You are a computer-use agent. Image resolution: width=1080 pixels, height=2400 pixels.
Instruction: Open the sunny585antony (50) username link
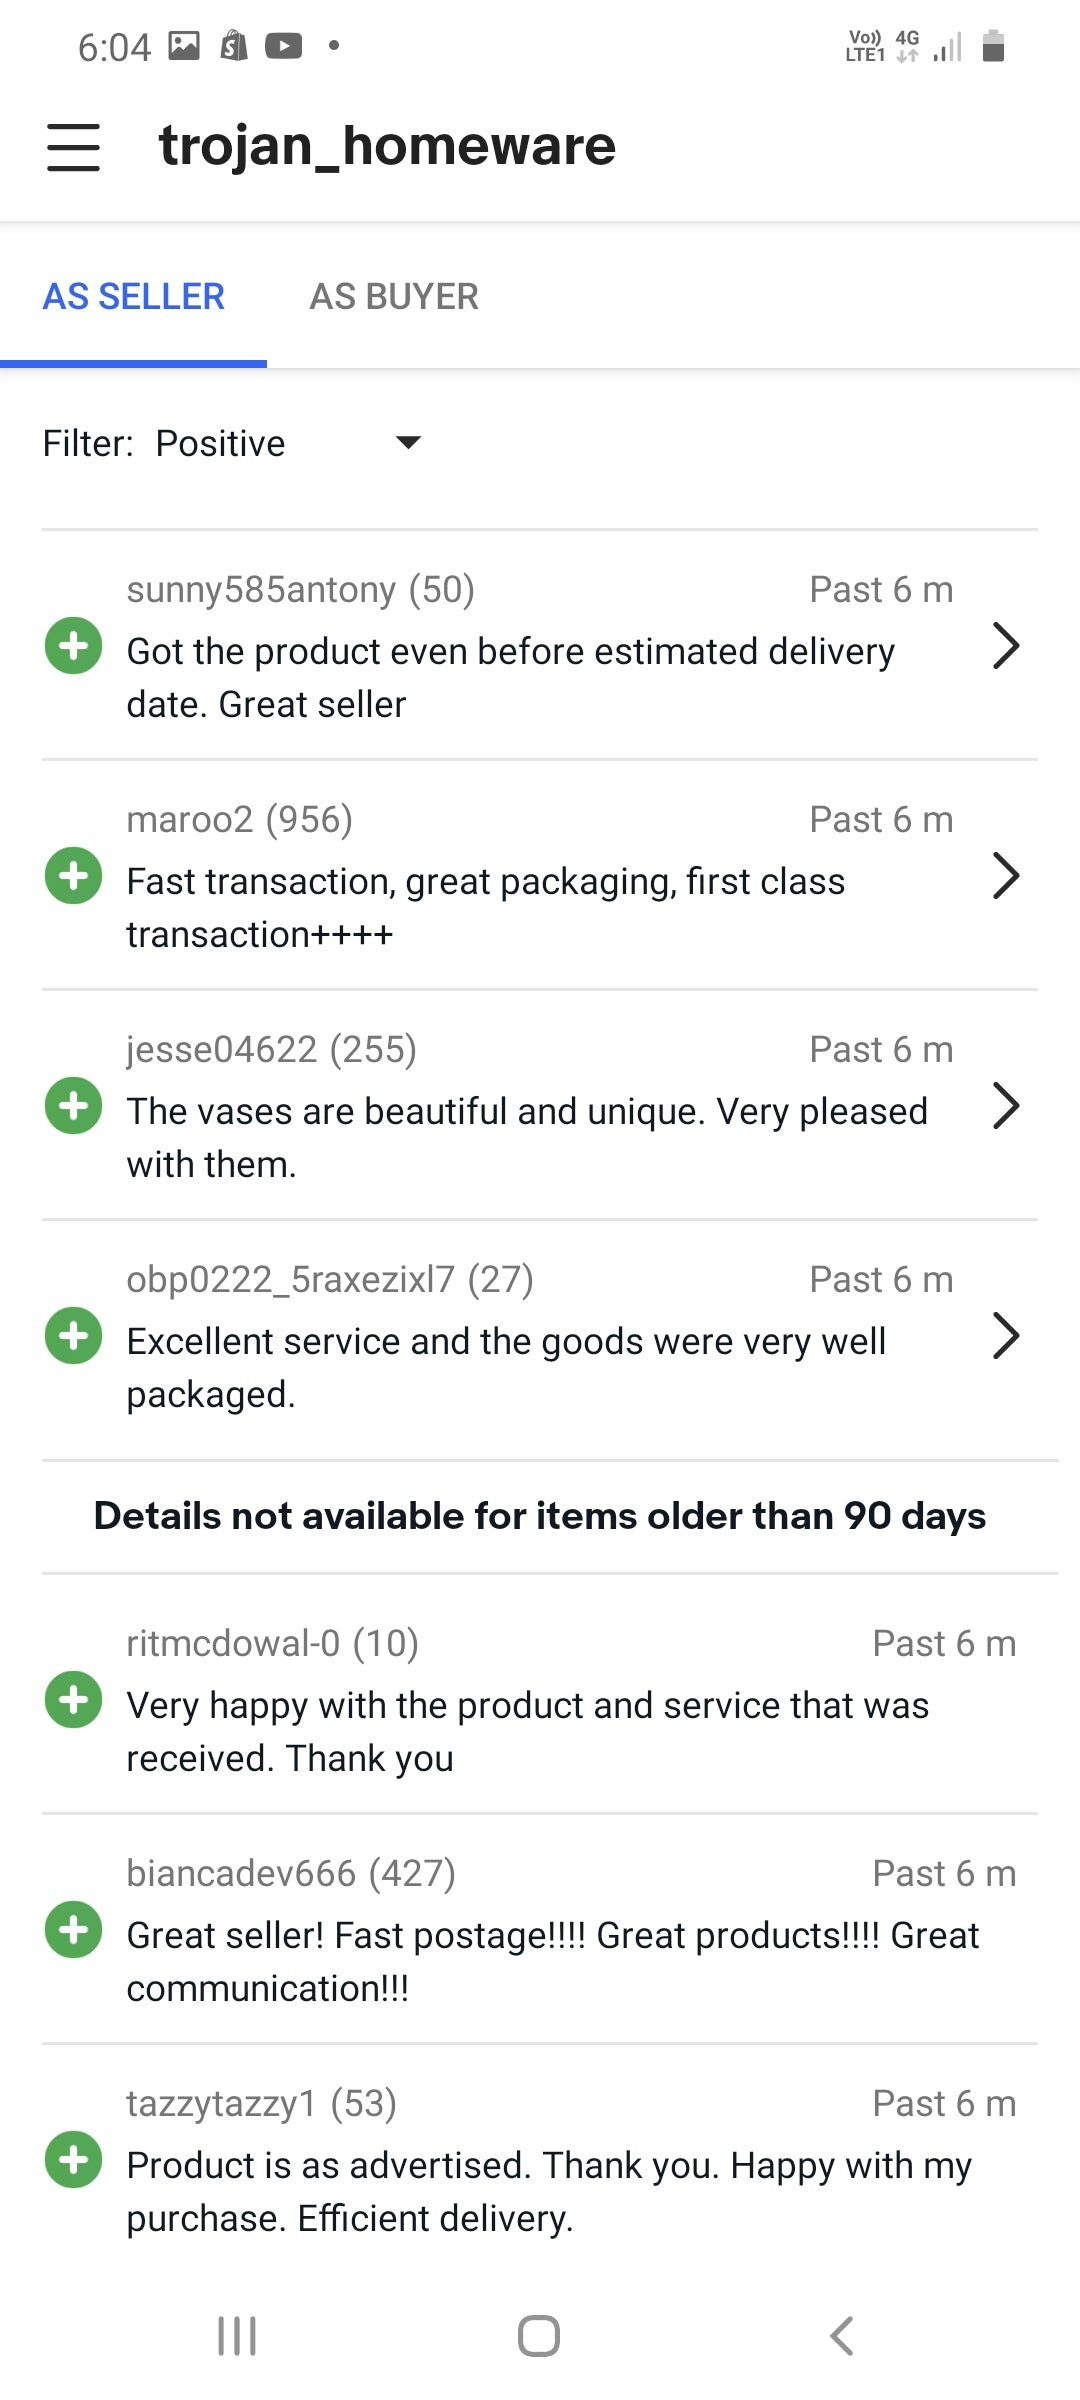[300, 590]
